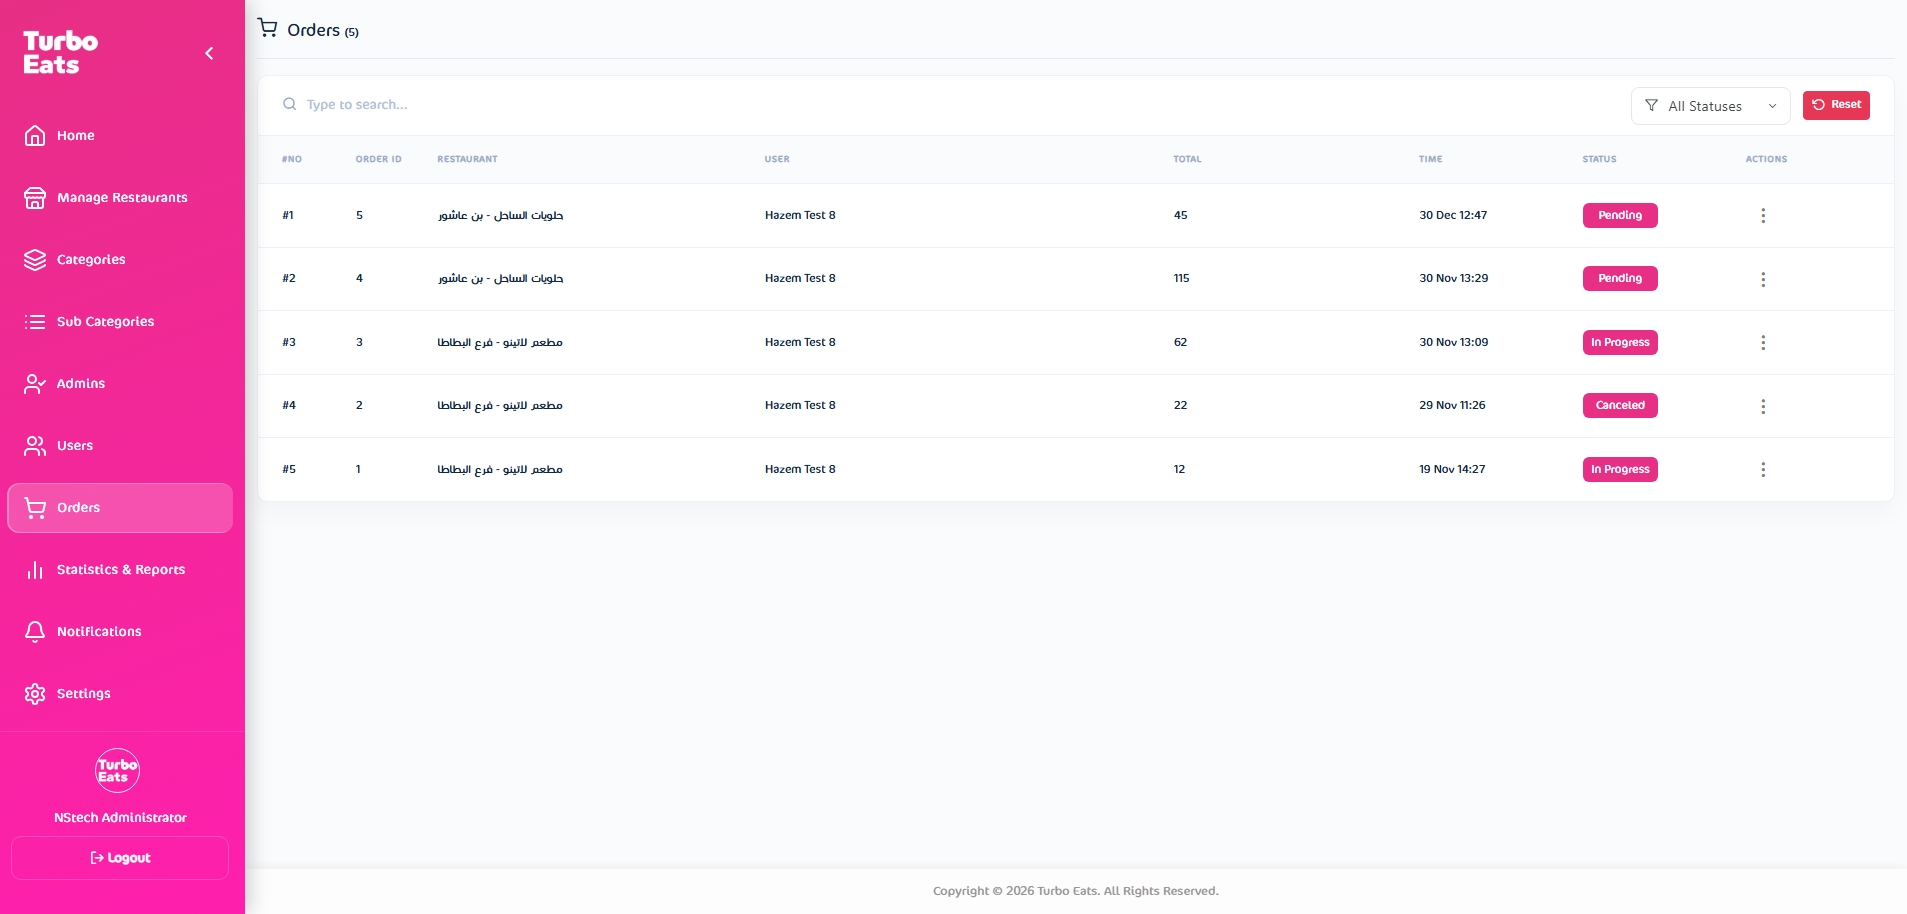
Task: Click the Canceled status badge
Action: [1619, 406]
